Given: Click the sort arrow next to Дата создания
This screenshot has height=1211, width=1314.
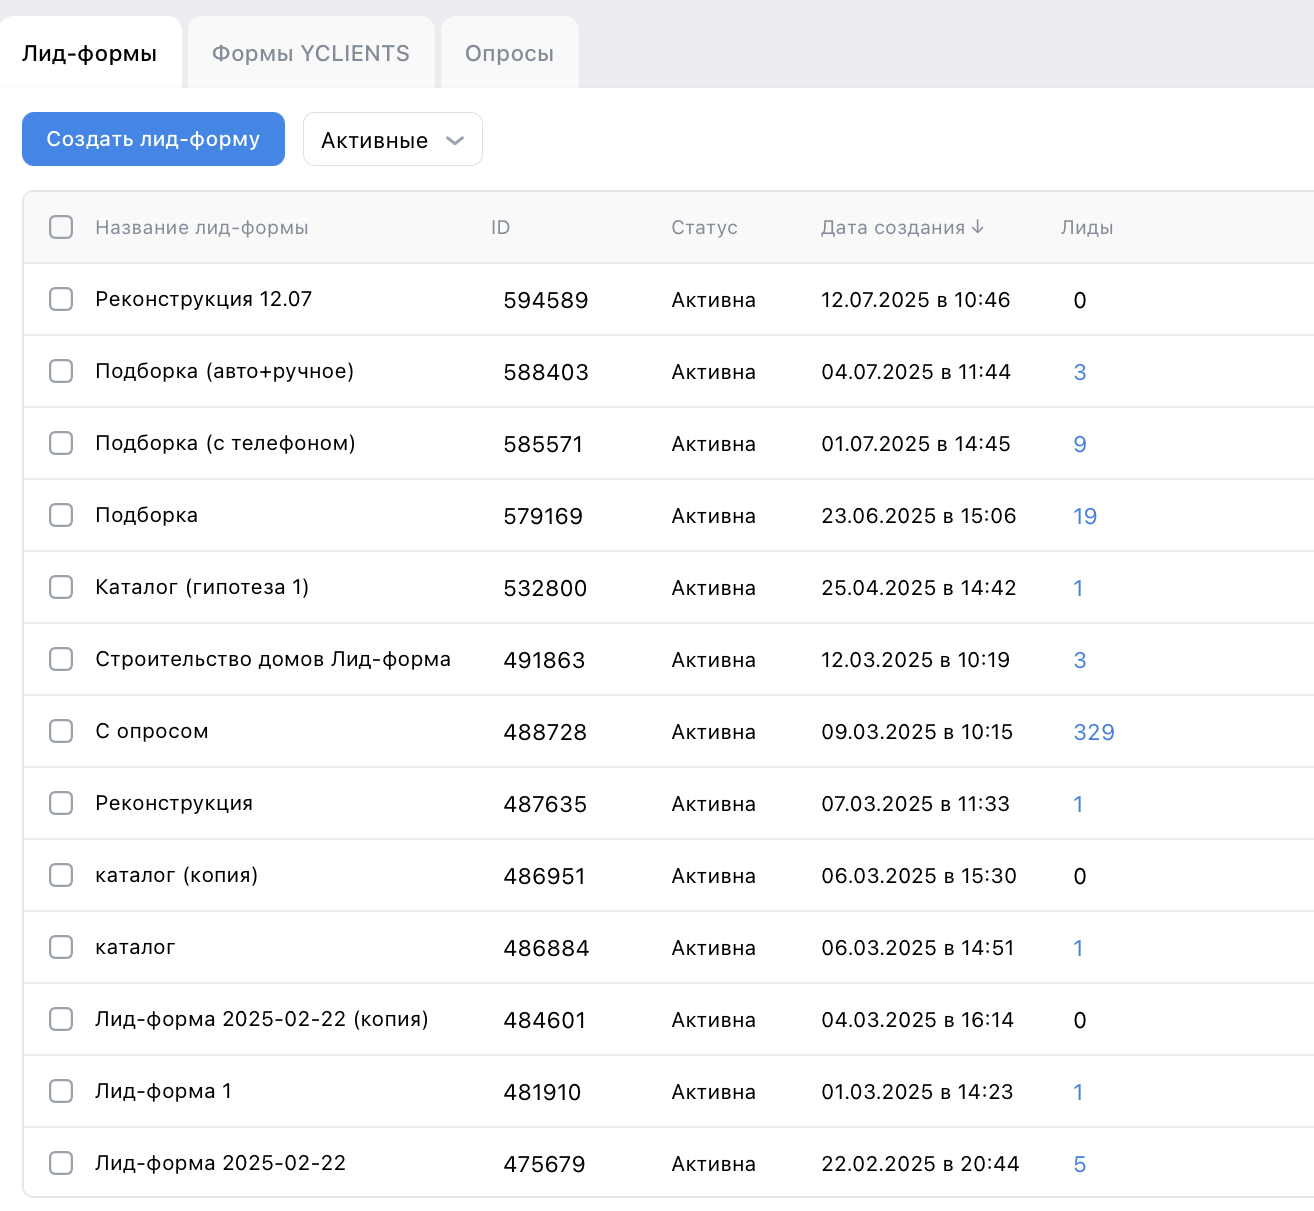Looking at the screenshot, I should pos(977,227).
